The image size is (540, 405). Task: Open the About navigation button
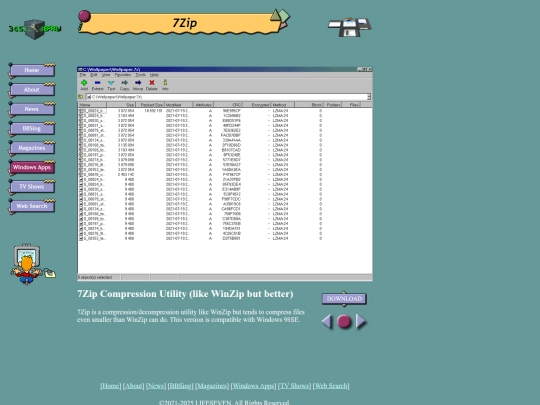(x=32, y=90)
